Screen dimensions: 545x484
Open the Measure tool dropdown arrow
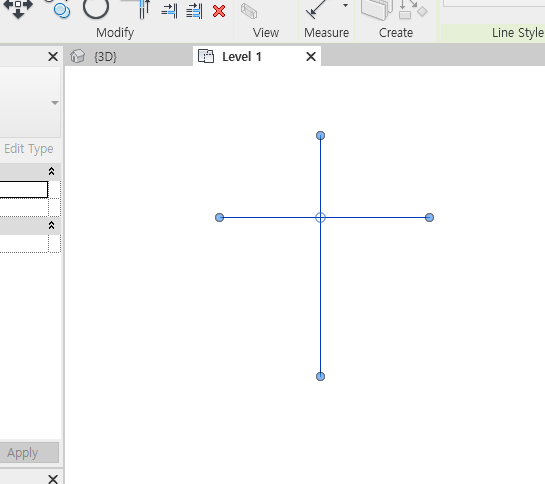click(x=345, y=5)
